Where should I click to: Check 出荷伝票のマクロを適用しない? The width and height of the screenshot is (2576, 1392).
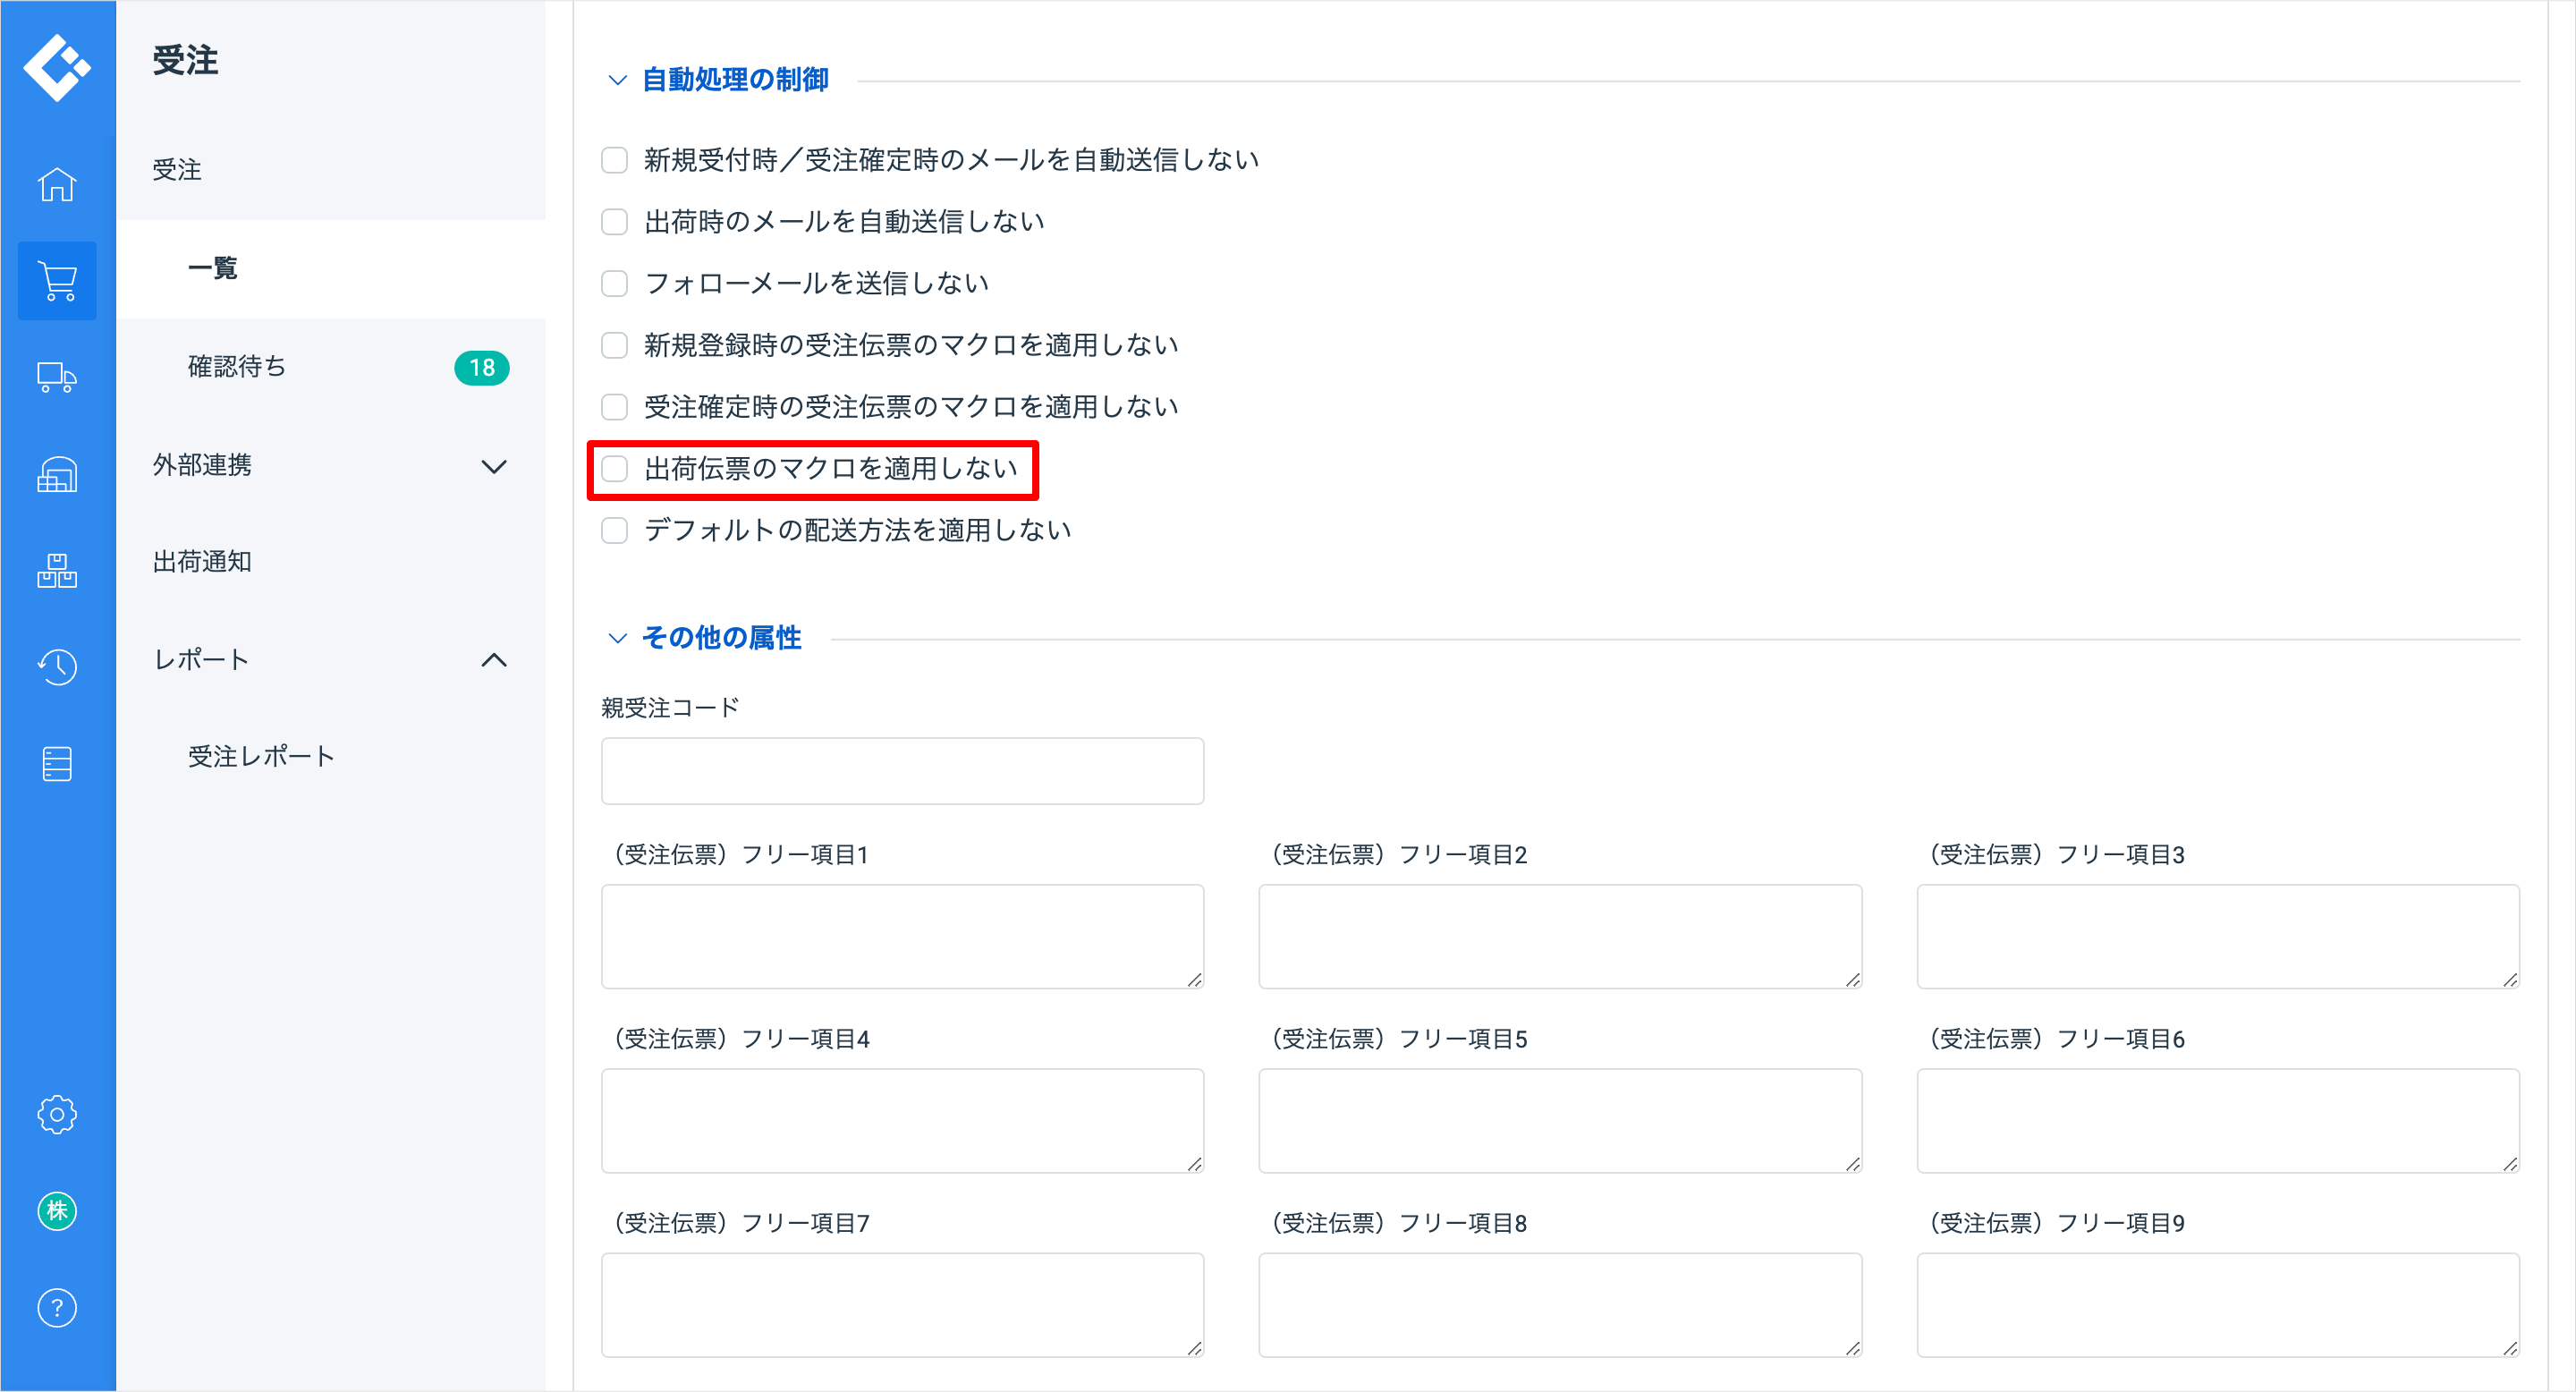coord(614,469)
